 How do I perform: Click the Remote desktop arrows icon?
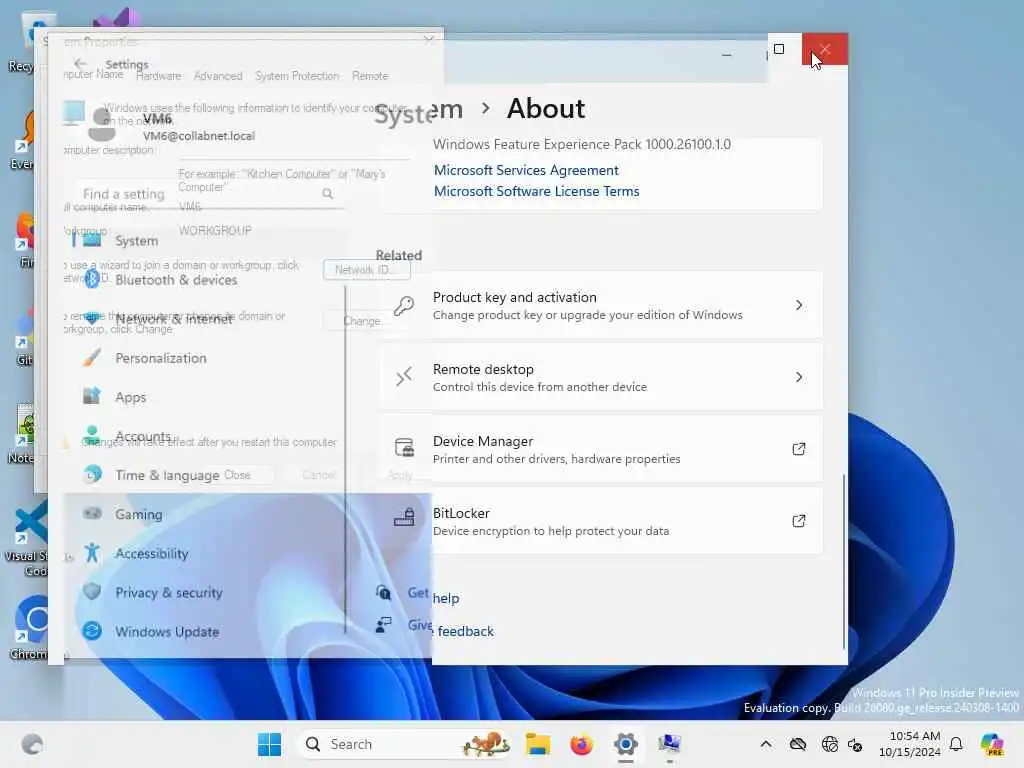(x=404, y=377)
